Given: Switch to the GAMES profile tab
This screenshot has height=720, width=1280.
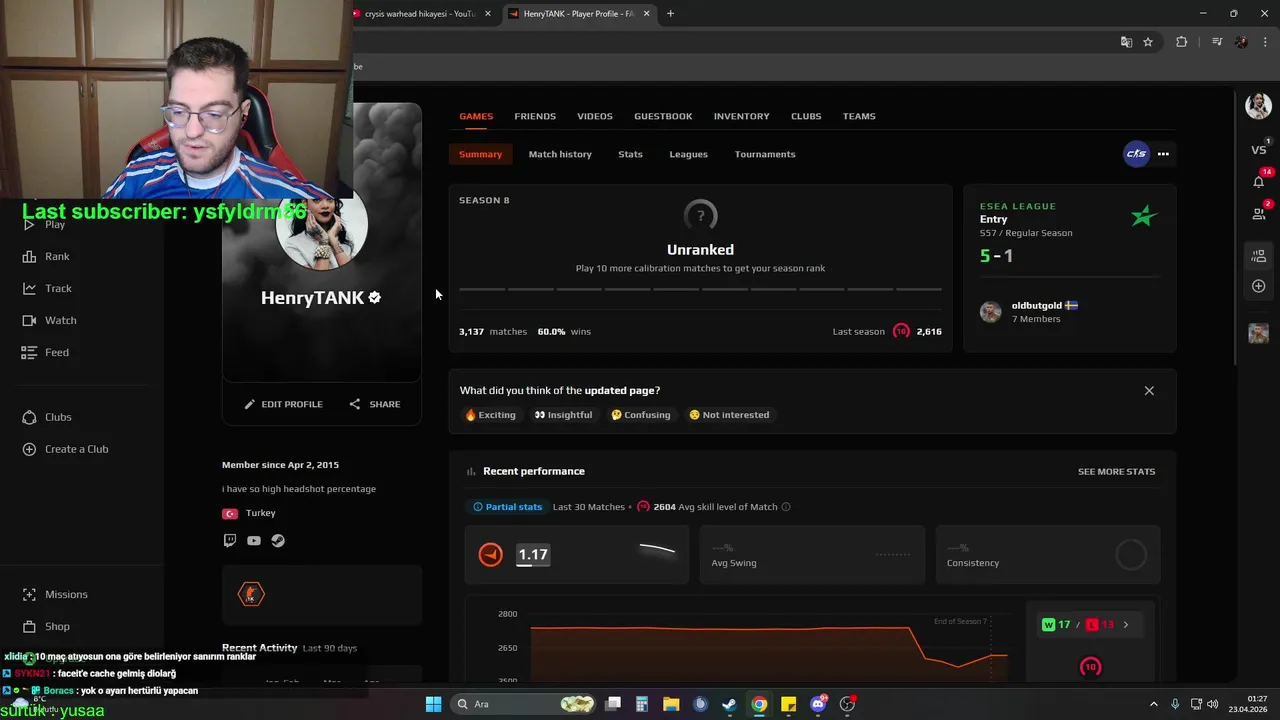Looking at the screenshot, I should 476,116.
